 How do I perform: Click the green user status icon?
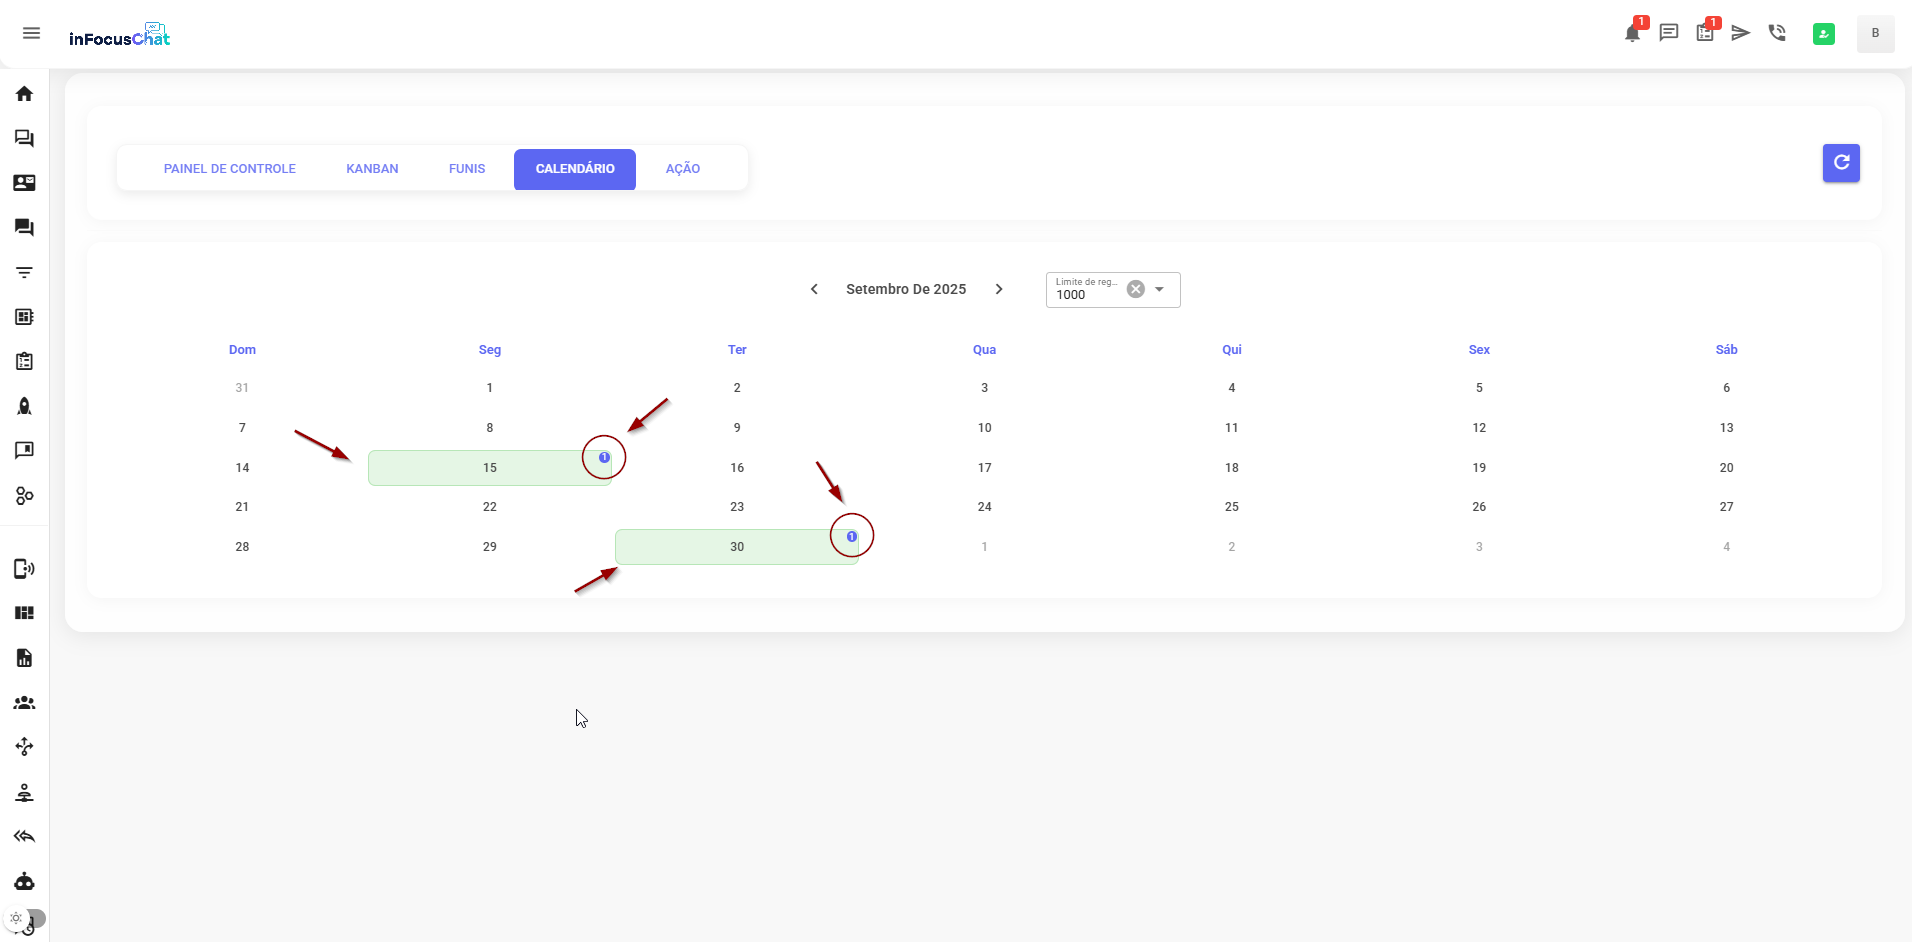(1824, 34)
